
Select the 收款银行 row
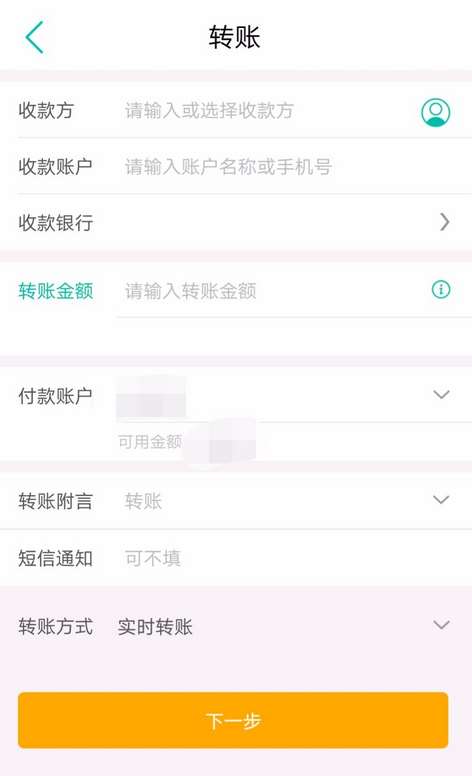click(236, 223)
